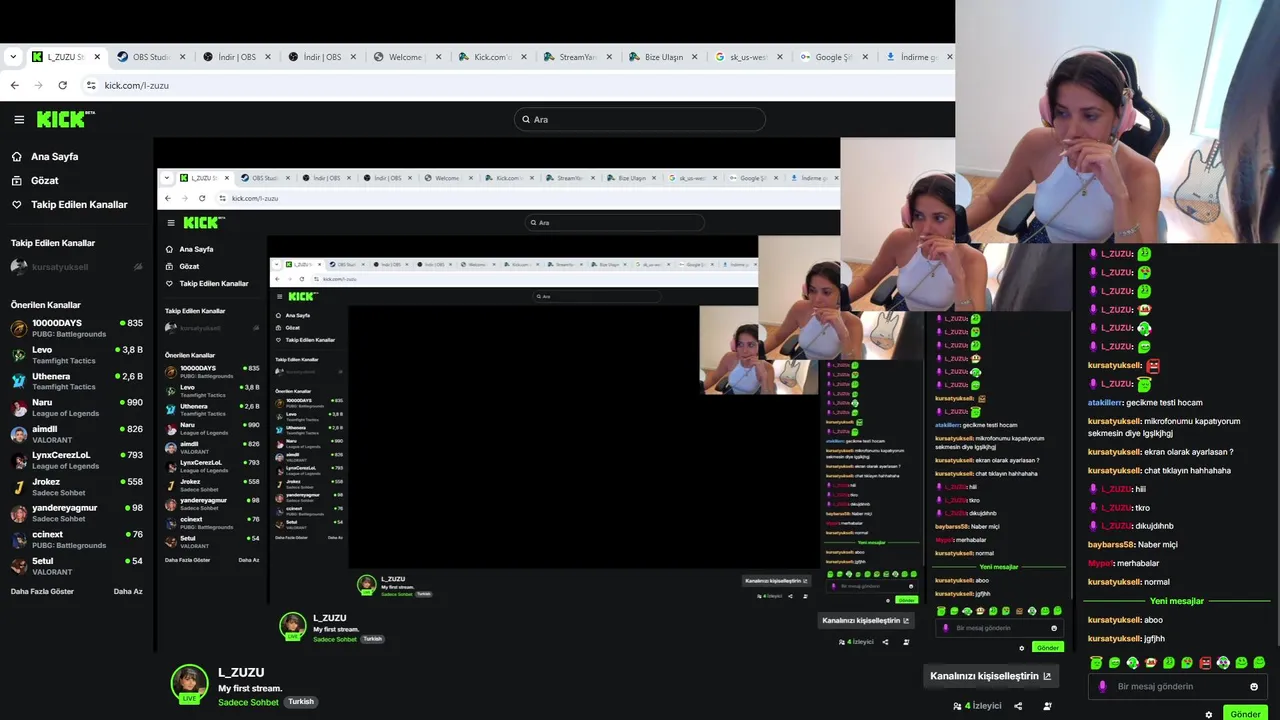
Task: Insert the red angry emote in chat
Action: click(x=1205, y=662)
